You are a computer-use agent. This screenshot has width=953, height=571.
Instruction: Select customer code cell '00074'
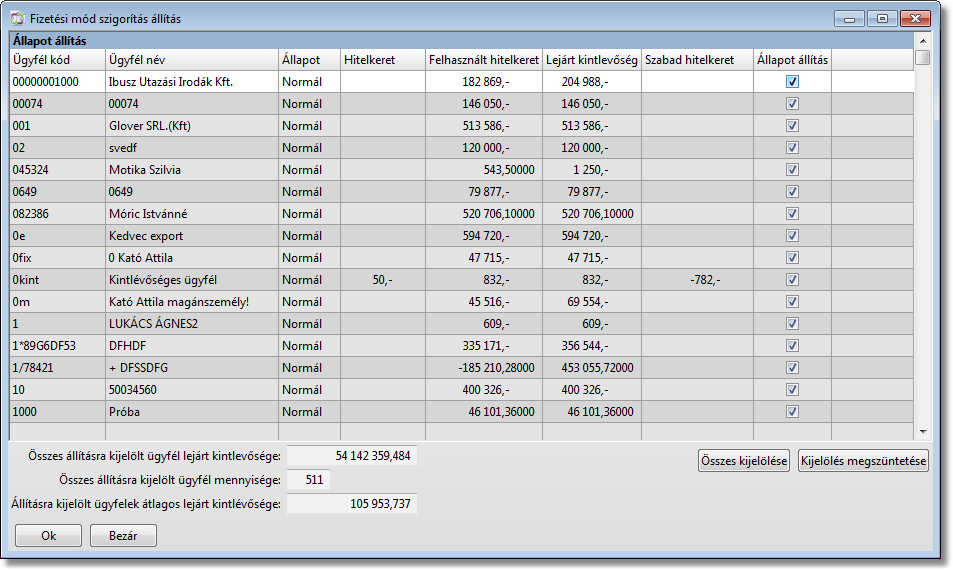(57, 104)
